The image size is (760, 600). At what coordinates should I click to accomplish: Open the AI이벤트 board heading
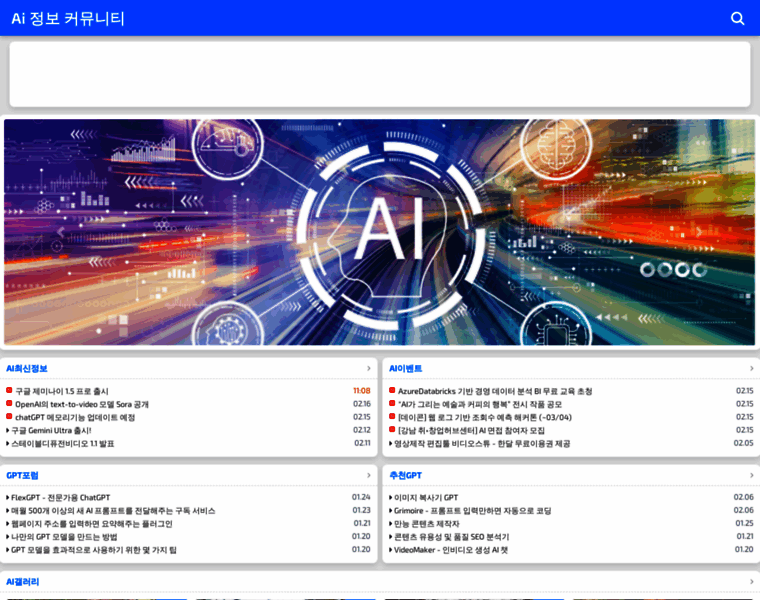406,368
